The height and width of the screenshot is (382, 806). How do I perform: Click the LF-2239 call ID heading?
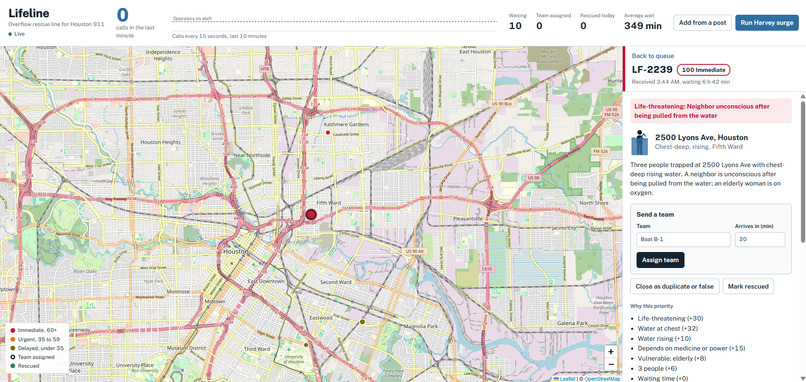(x=652, y=69)
